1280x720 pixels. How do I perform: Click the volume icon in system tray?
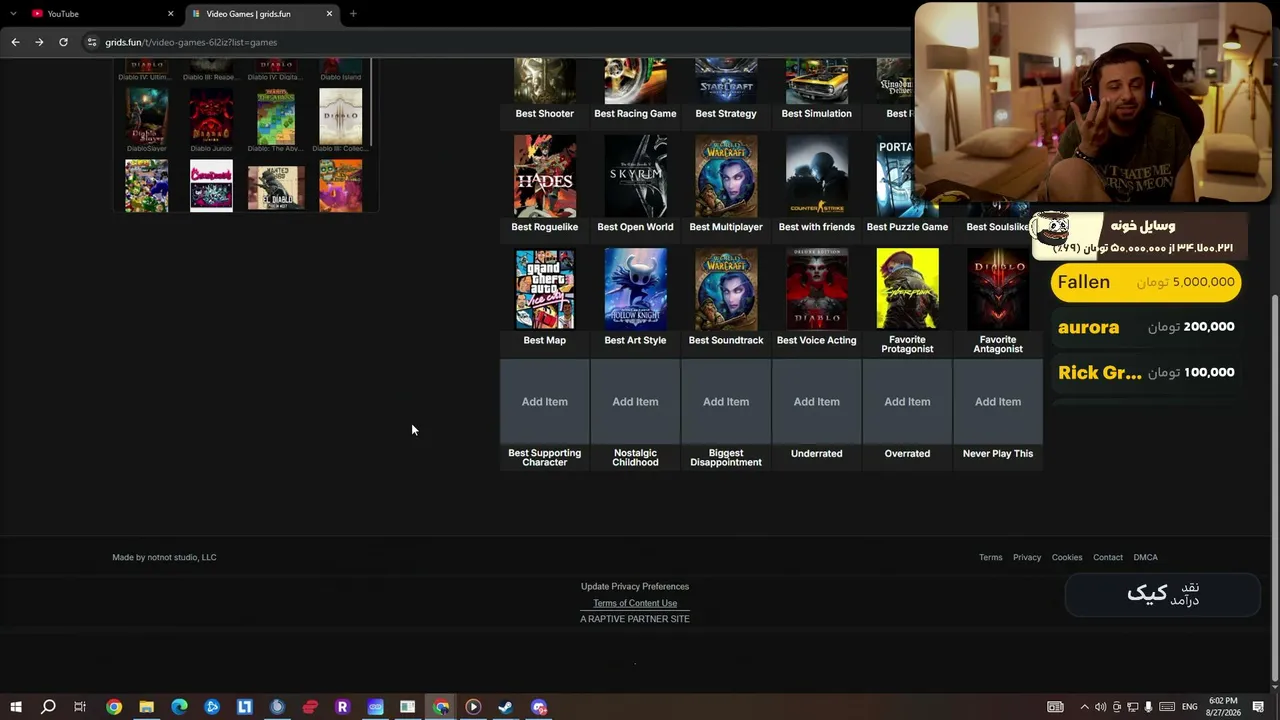[x=1100, y=707]
